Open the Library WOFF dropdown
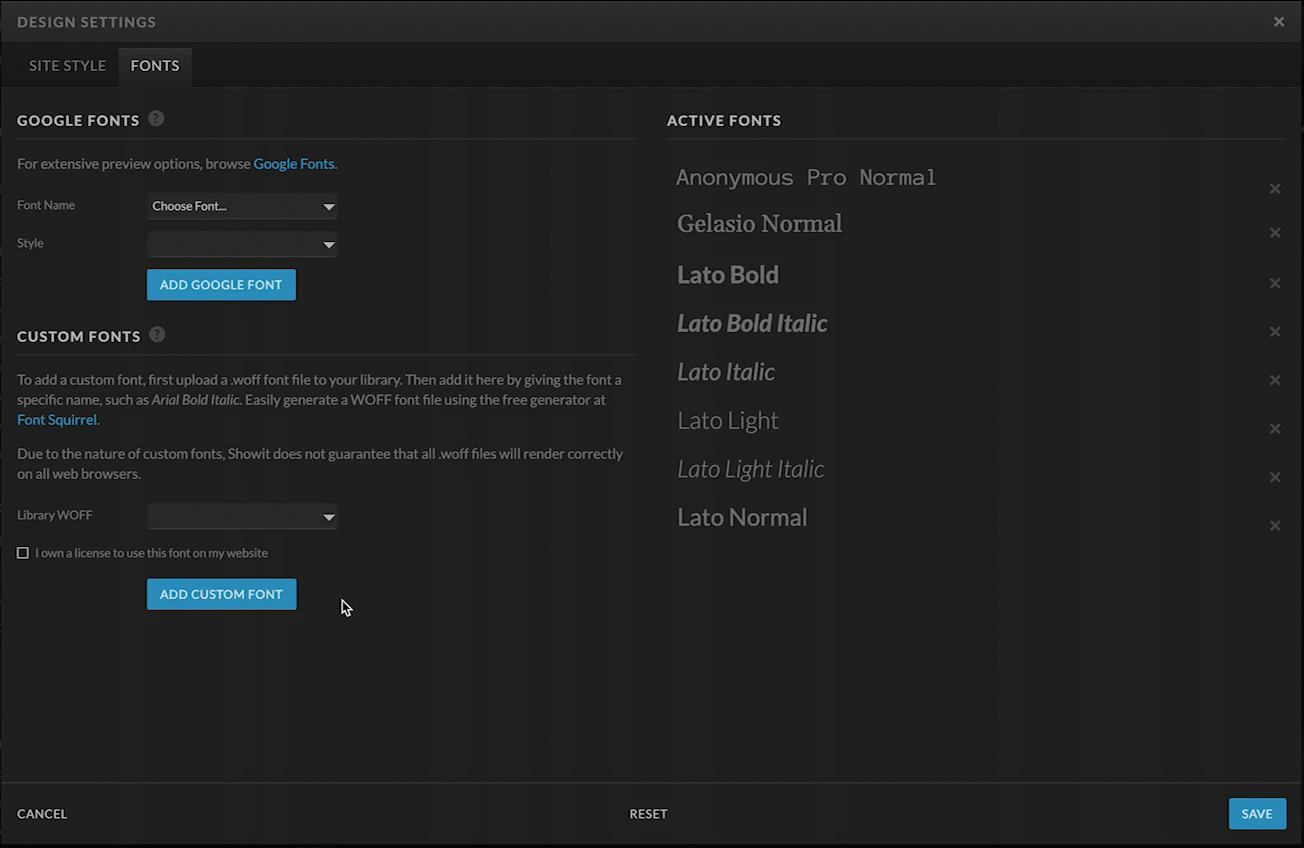This screenshot has height=848, width=1304. [242, 517]
